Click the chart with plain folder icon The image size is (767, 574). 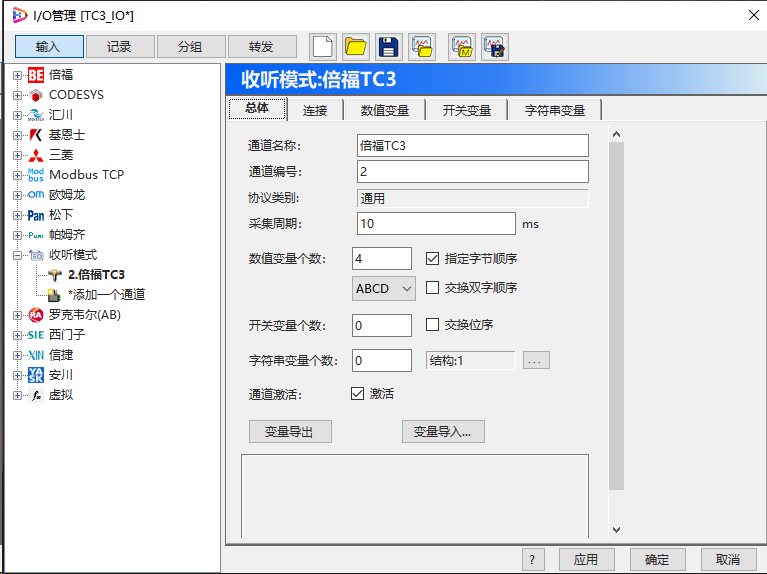pos(422,47)
